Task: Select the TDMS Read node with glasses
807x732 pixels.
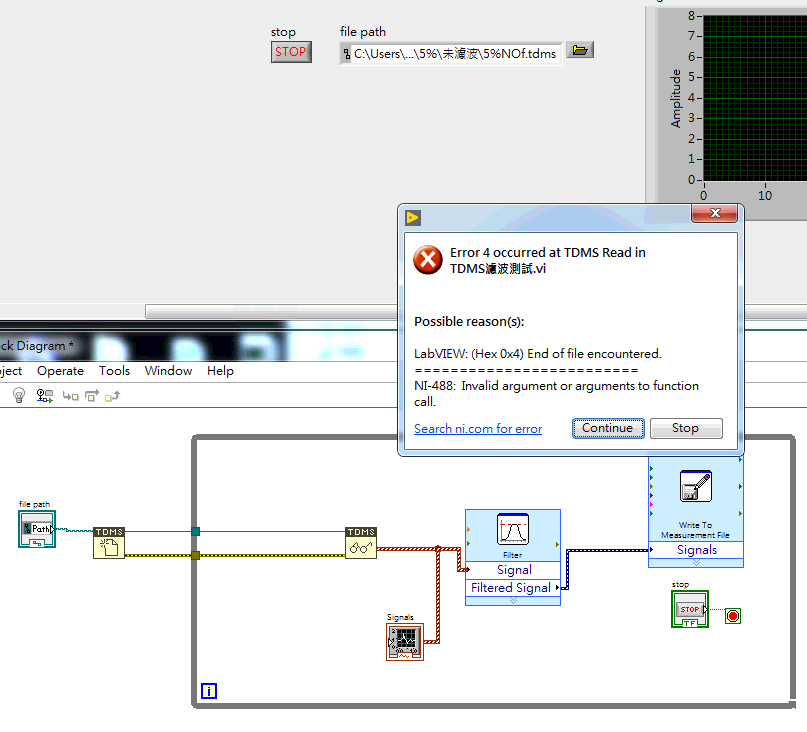Action: click(x=361, y=543)
